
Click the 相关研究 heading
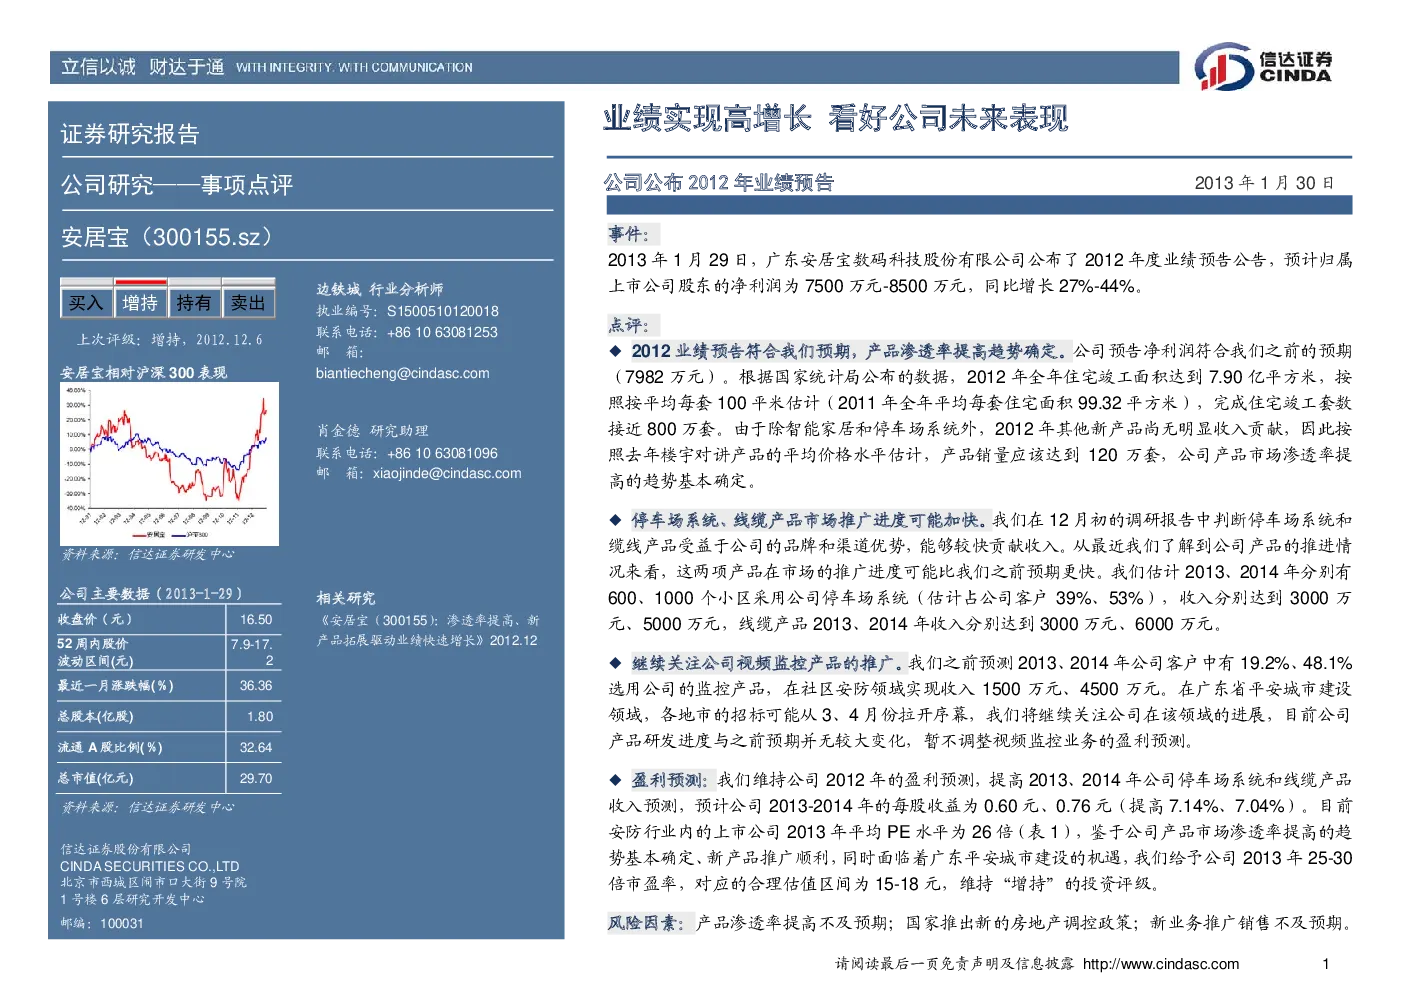coord(346,598)
